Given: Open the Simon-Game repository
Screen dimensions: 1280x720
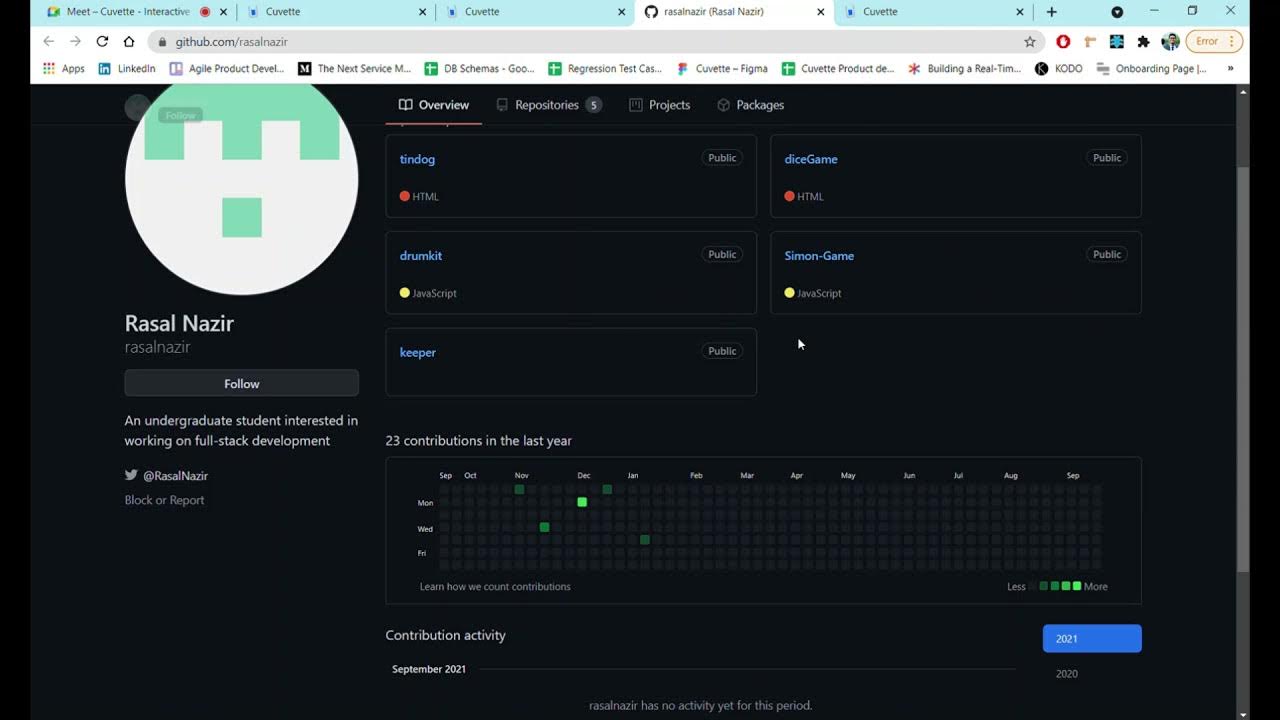Looking at the screenshot, I should coord(819,256).
